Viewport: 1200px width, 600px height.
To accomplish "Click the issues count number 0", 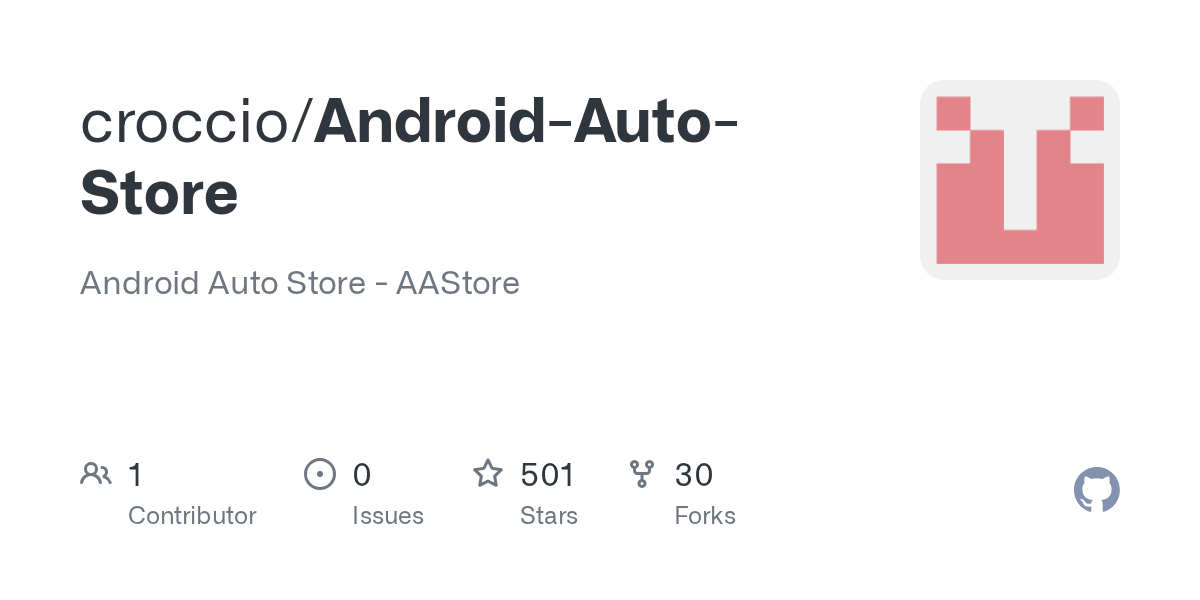I will 362,474.
